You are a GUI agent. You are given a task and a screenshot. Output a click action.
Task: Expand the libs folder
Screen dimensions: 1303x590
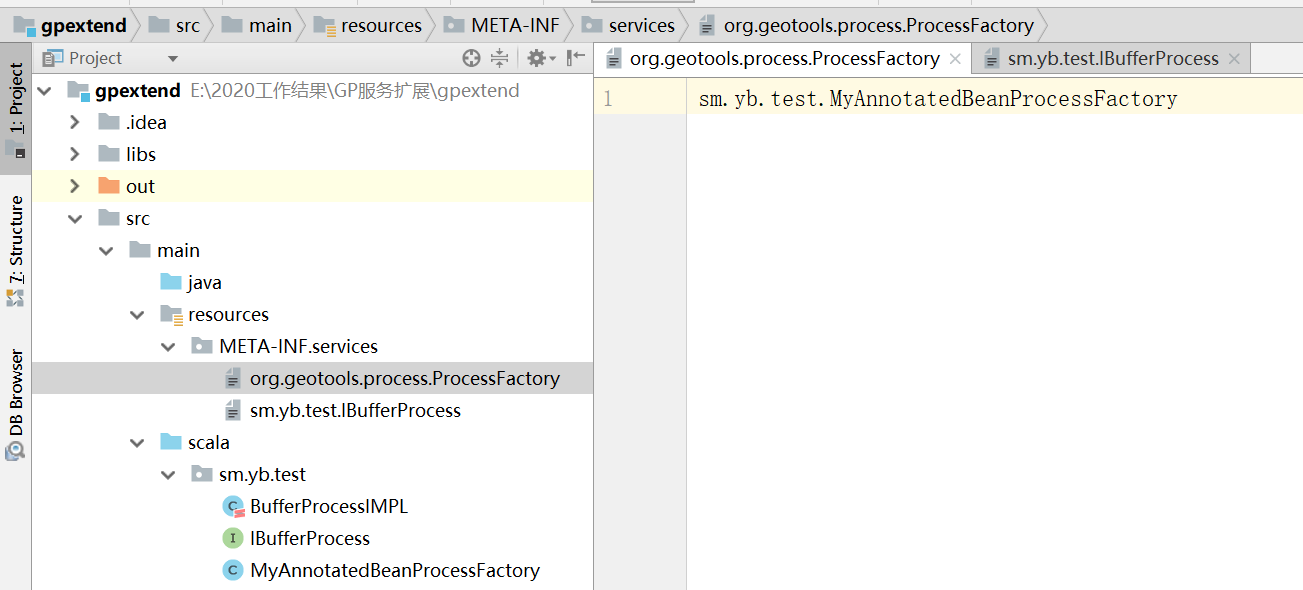75,155
